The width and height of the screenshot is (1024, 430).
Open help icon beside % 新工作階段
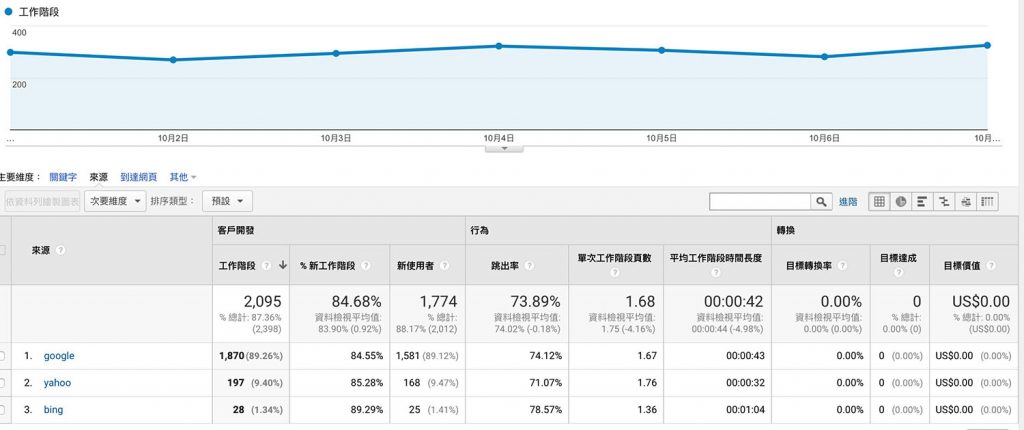365,265
